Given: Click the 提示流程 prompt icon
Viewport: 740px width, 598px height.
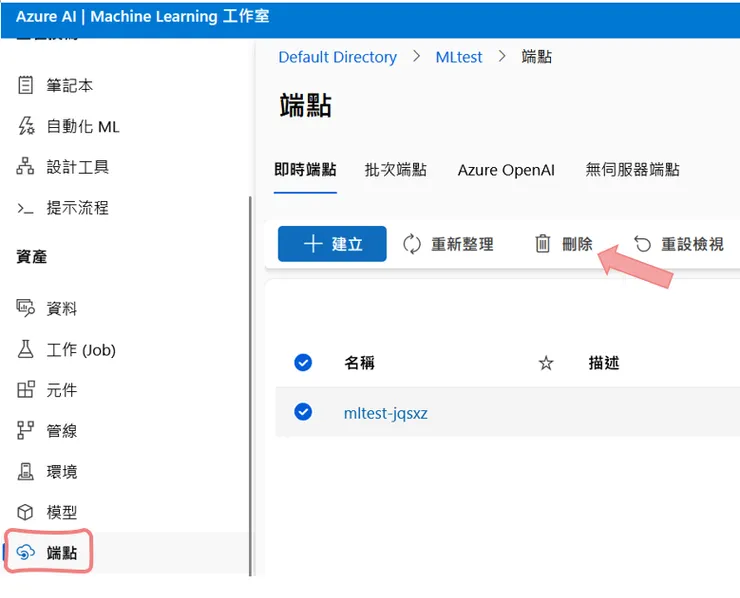Looking at the screenshot, I should tap(25, 208).
